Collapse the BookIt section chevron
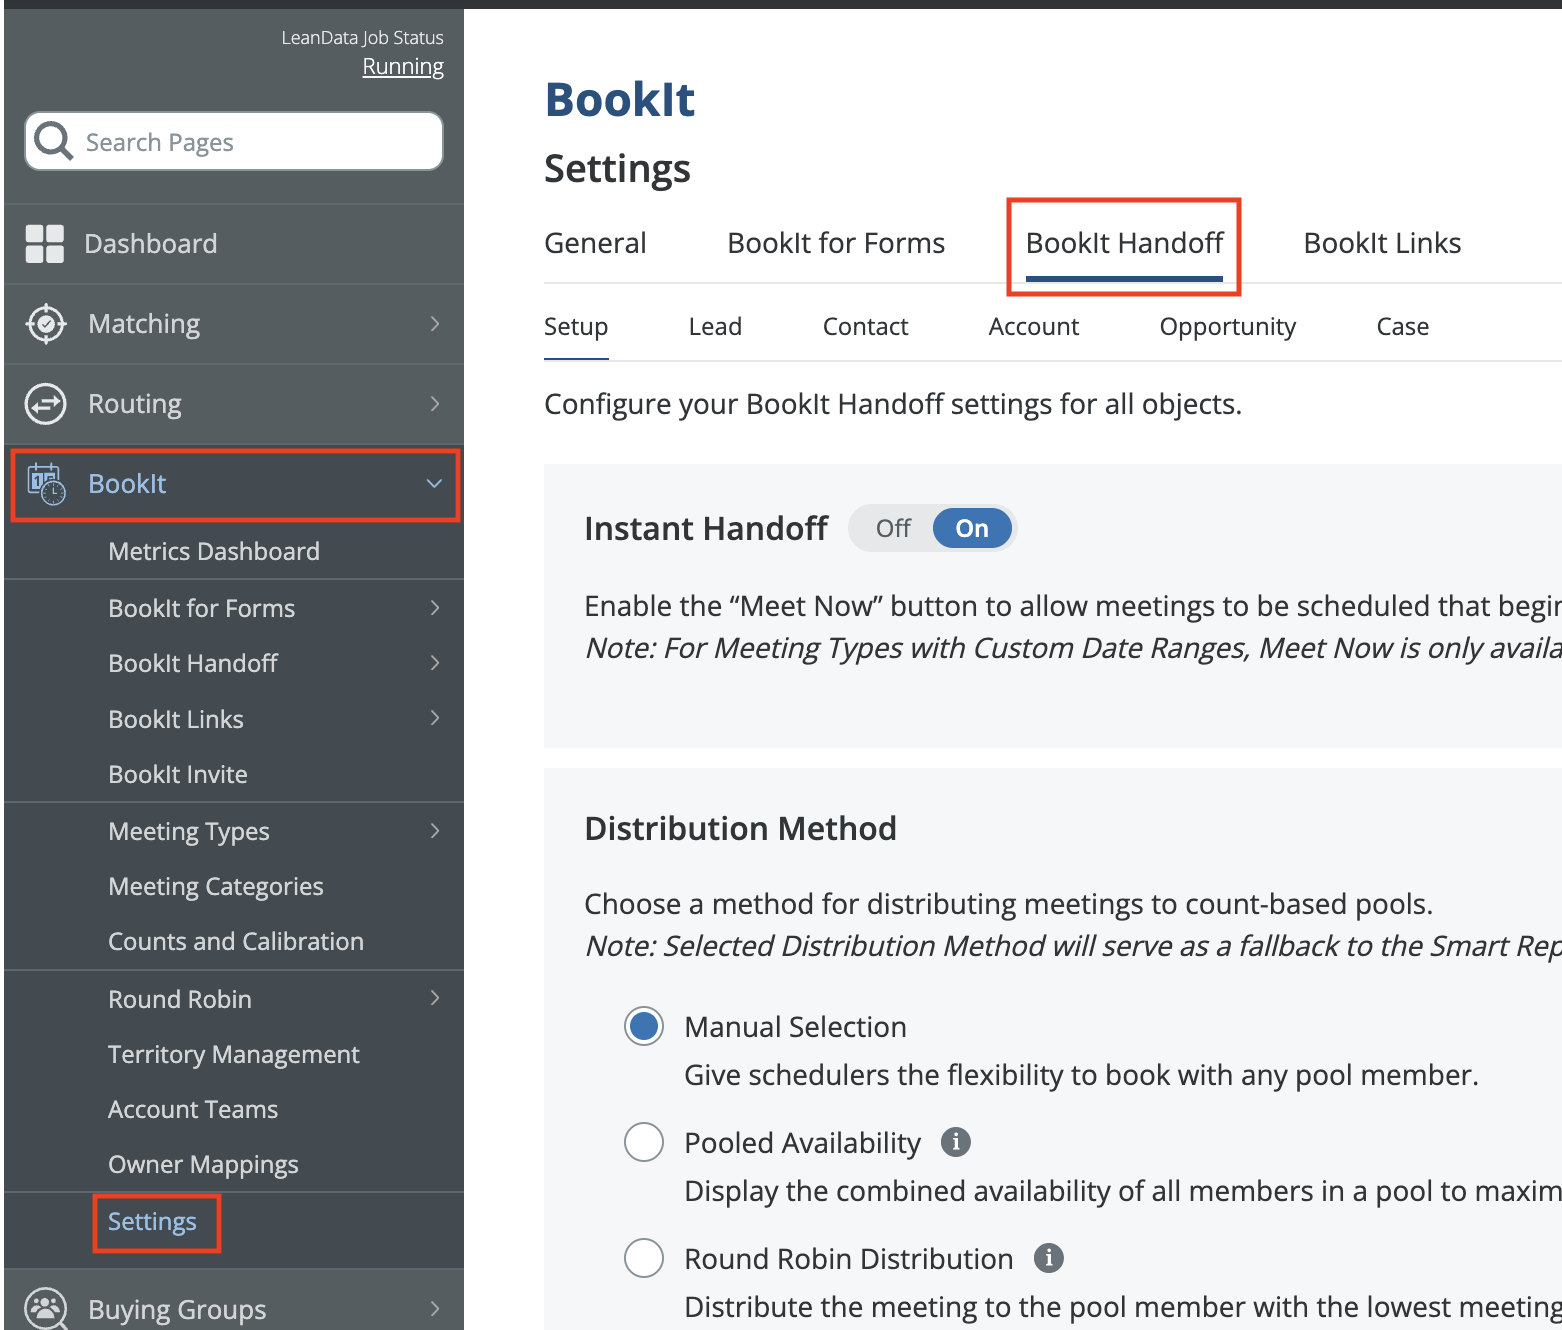This screenshot has width=1562, height=1330. coord(435,484)
